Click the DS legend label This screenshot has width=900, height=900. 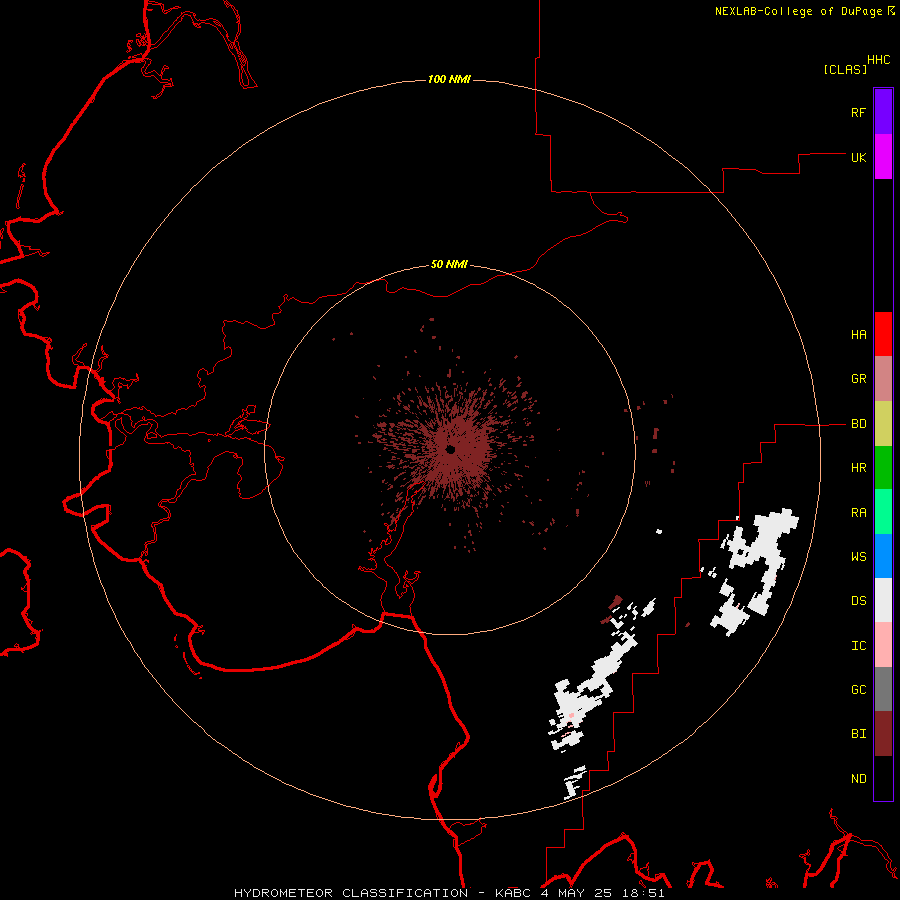click(x=859, y=601)
